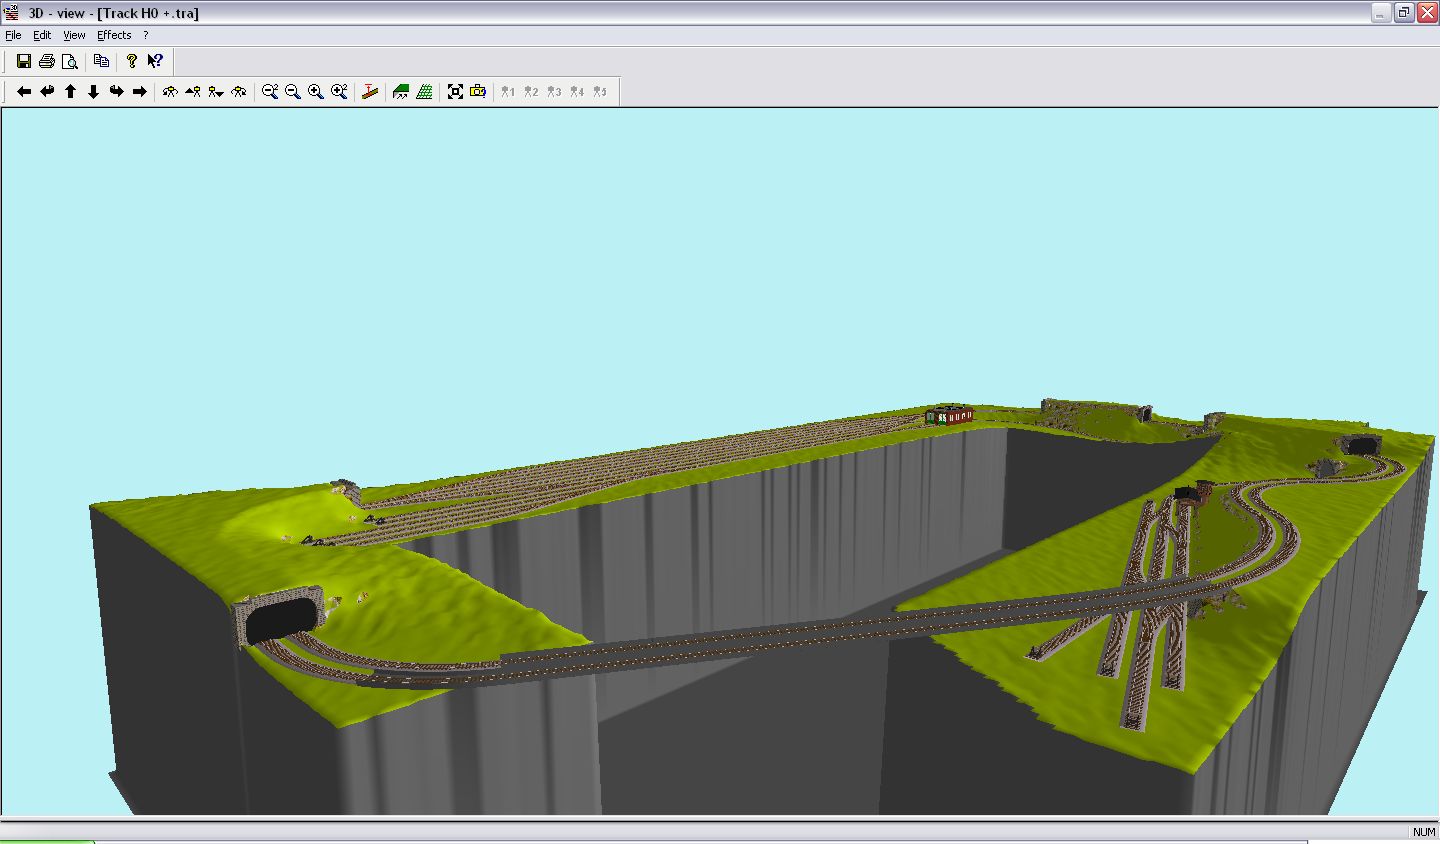1440x844 pixels.
Task: Click the plain left arrow navigation icon
Action: coord(24,92)
